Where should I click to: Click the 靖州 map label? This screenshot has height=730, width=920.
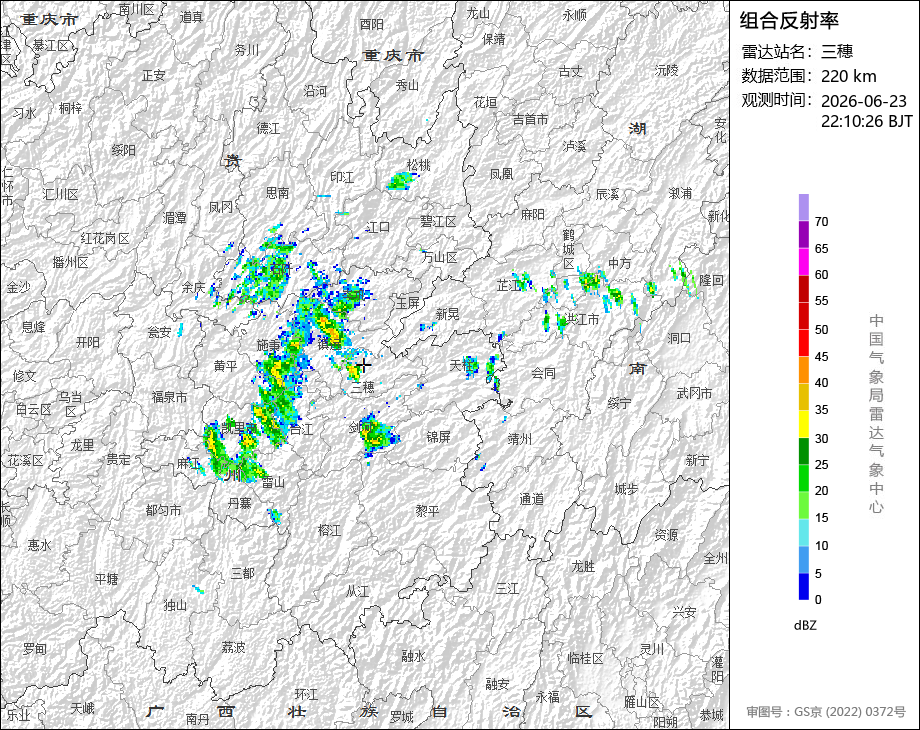click(x=519, y=439)
